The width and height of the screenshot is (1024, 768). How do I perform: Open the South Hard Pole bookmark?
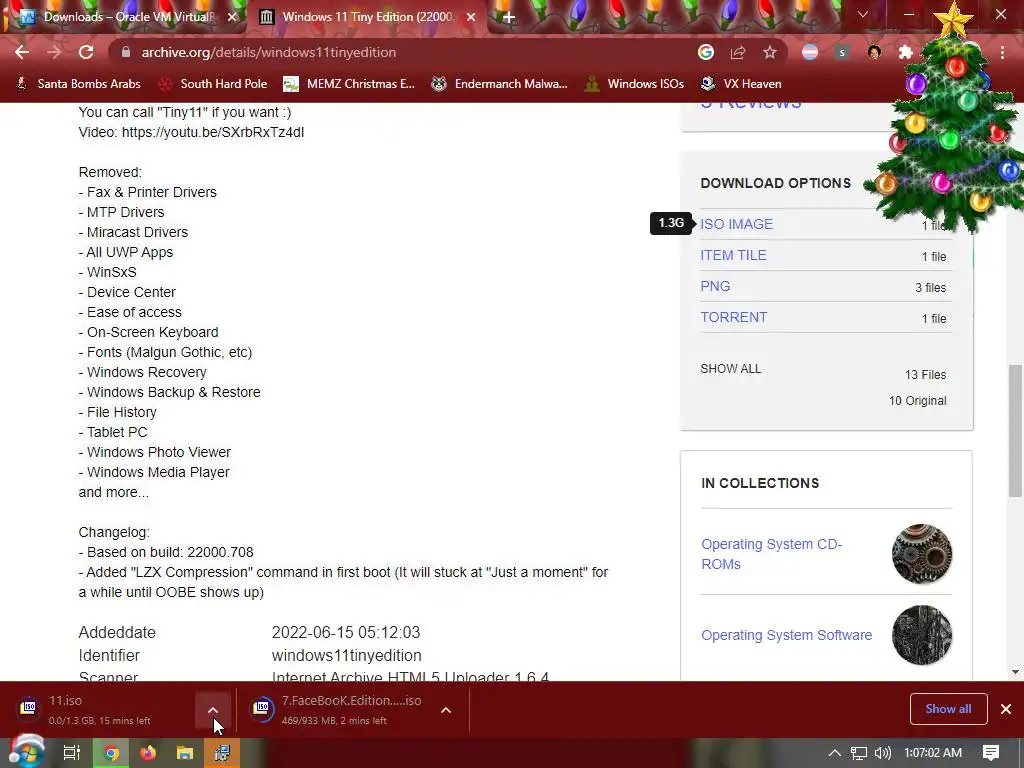coord(213,84)
